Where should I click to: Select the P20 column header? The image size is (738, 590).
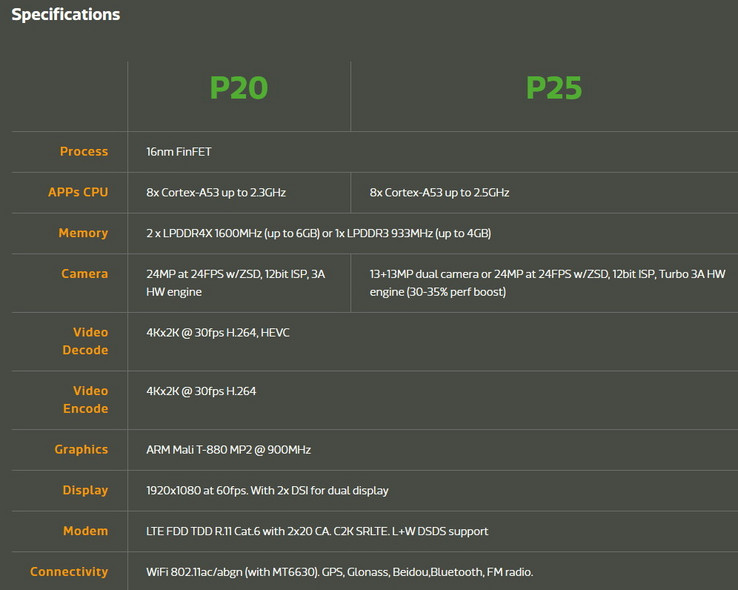(x=238, y=88)
